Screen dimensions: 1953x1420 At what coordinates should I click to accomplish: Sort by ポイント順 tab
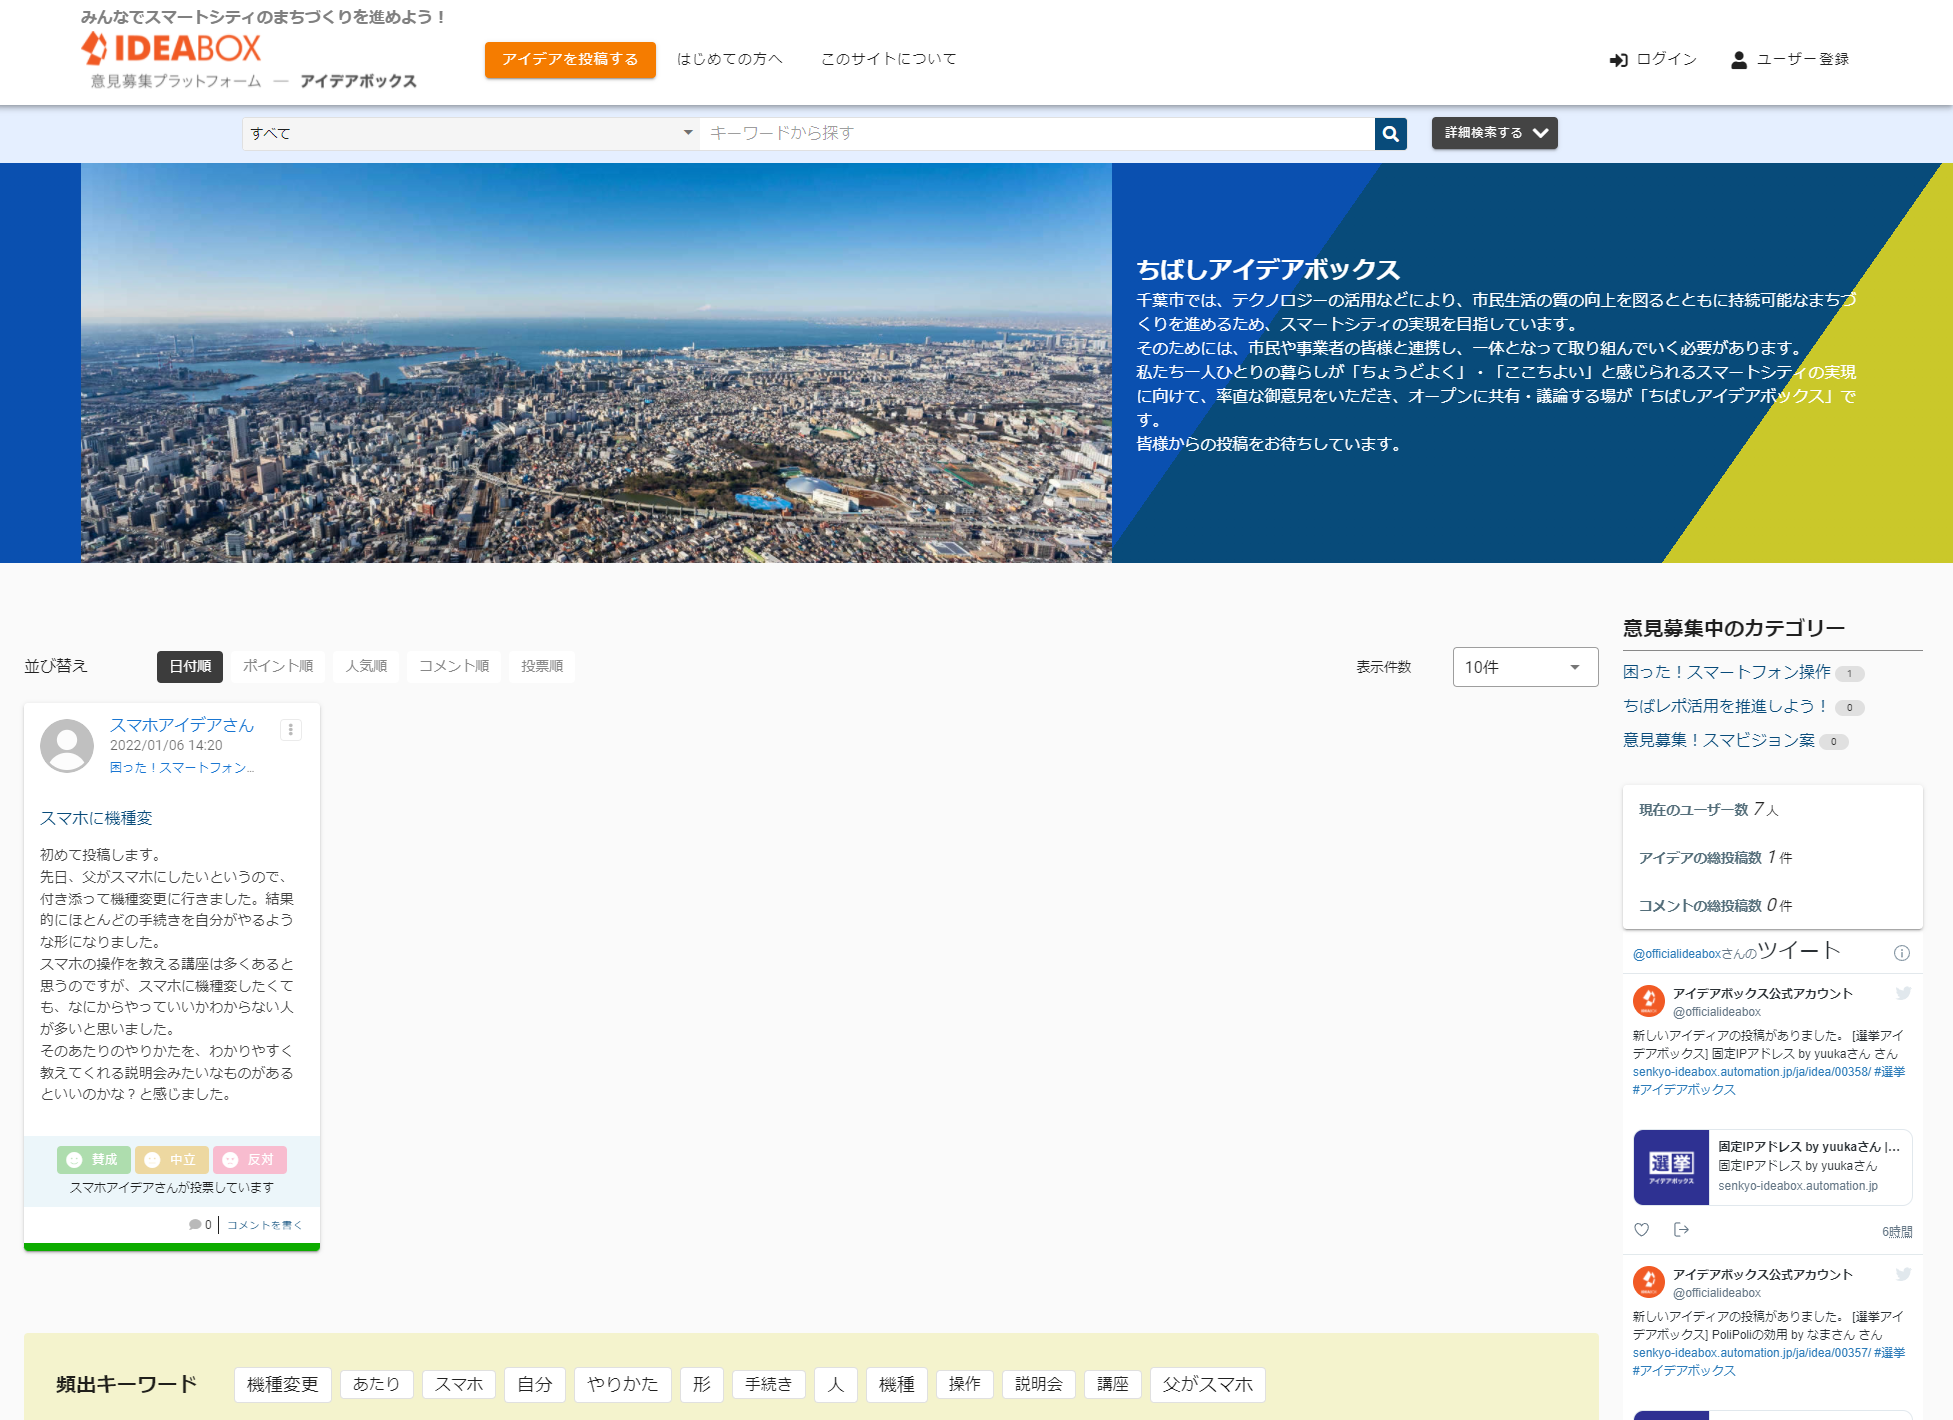(x=277, y=666)
